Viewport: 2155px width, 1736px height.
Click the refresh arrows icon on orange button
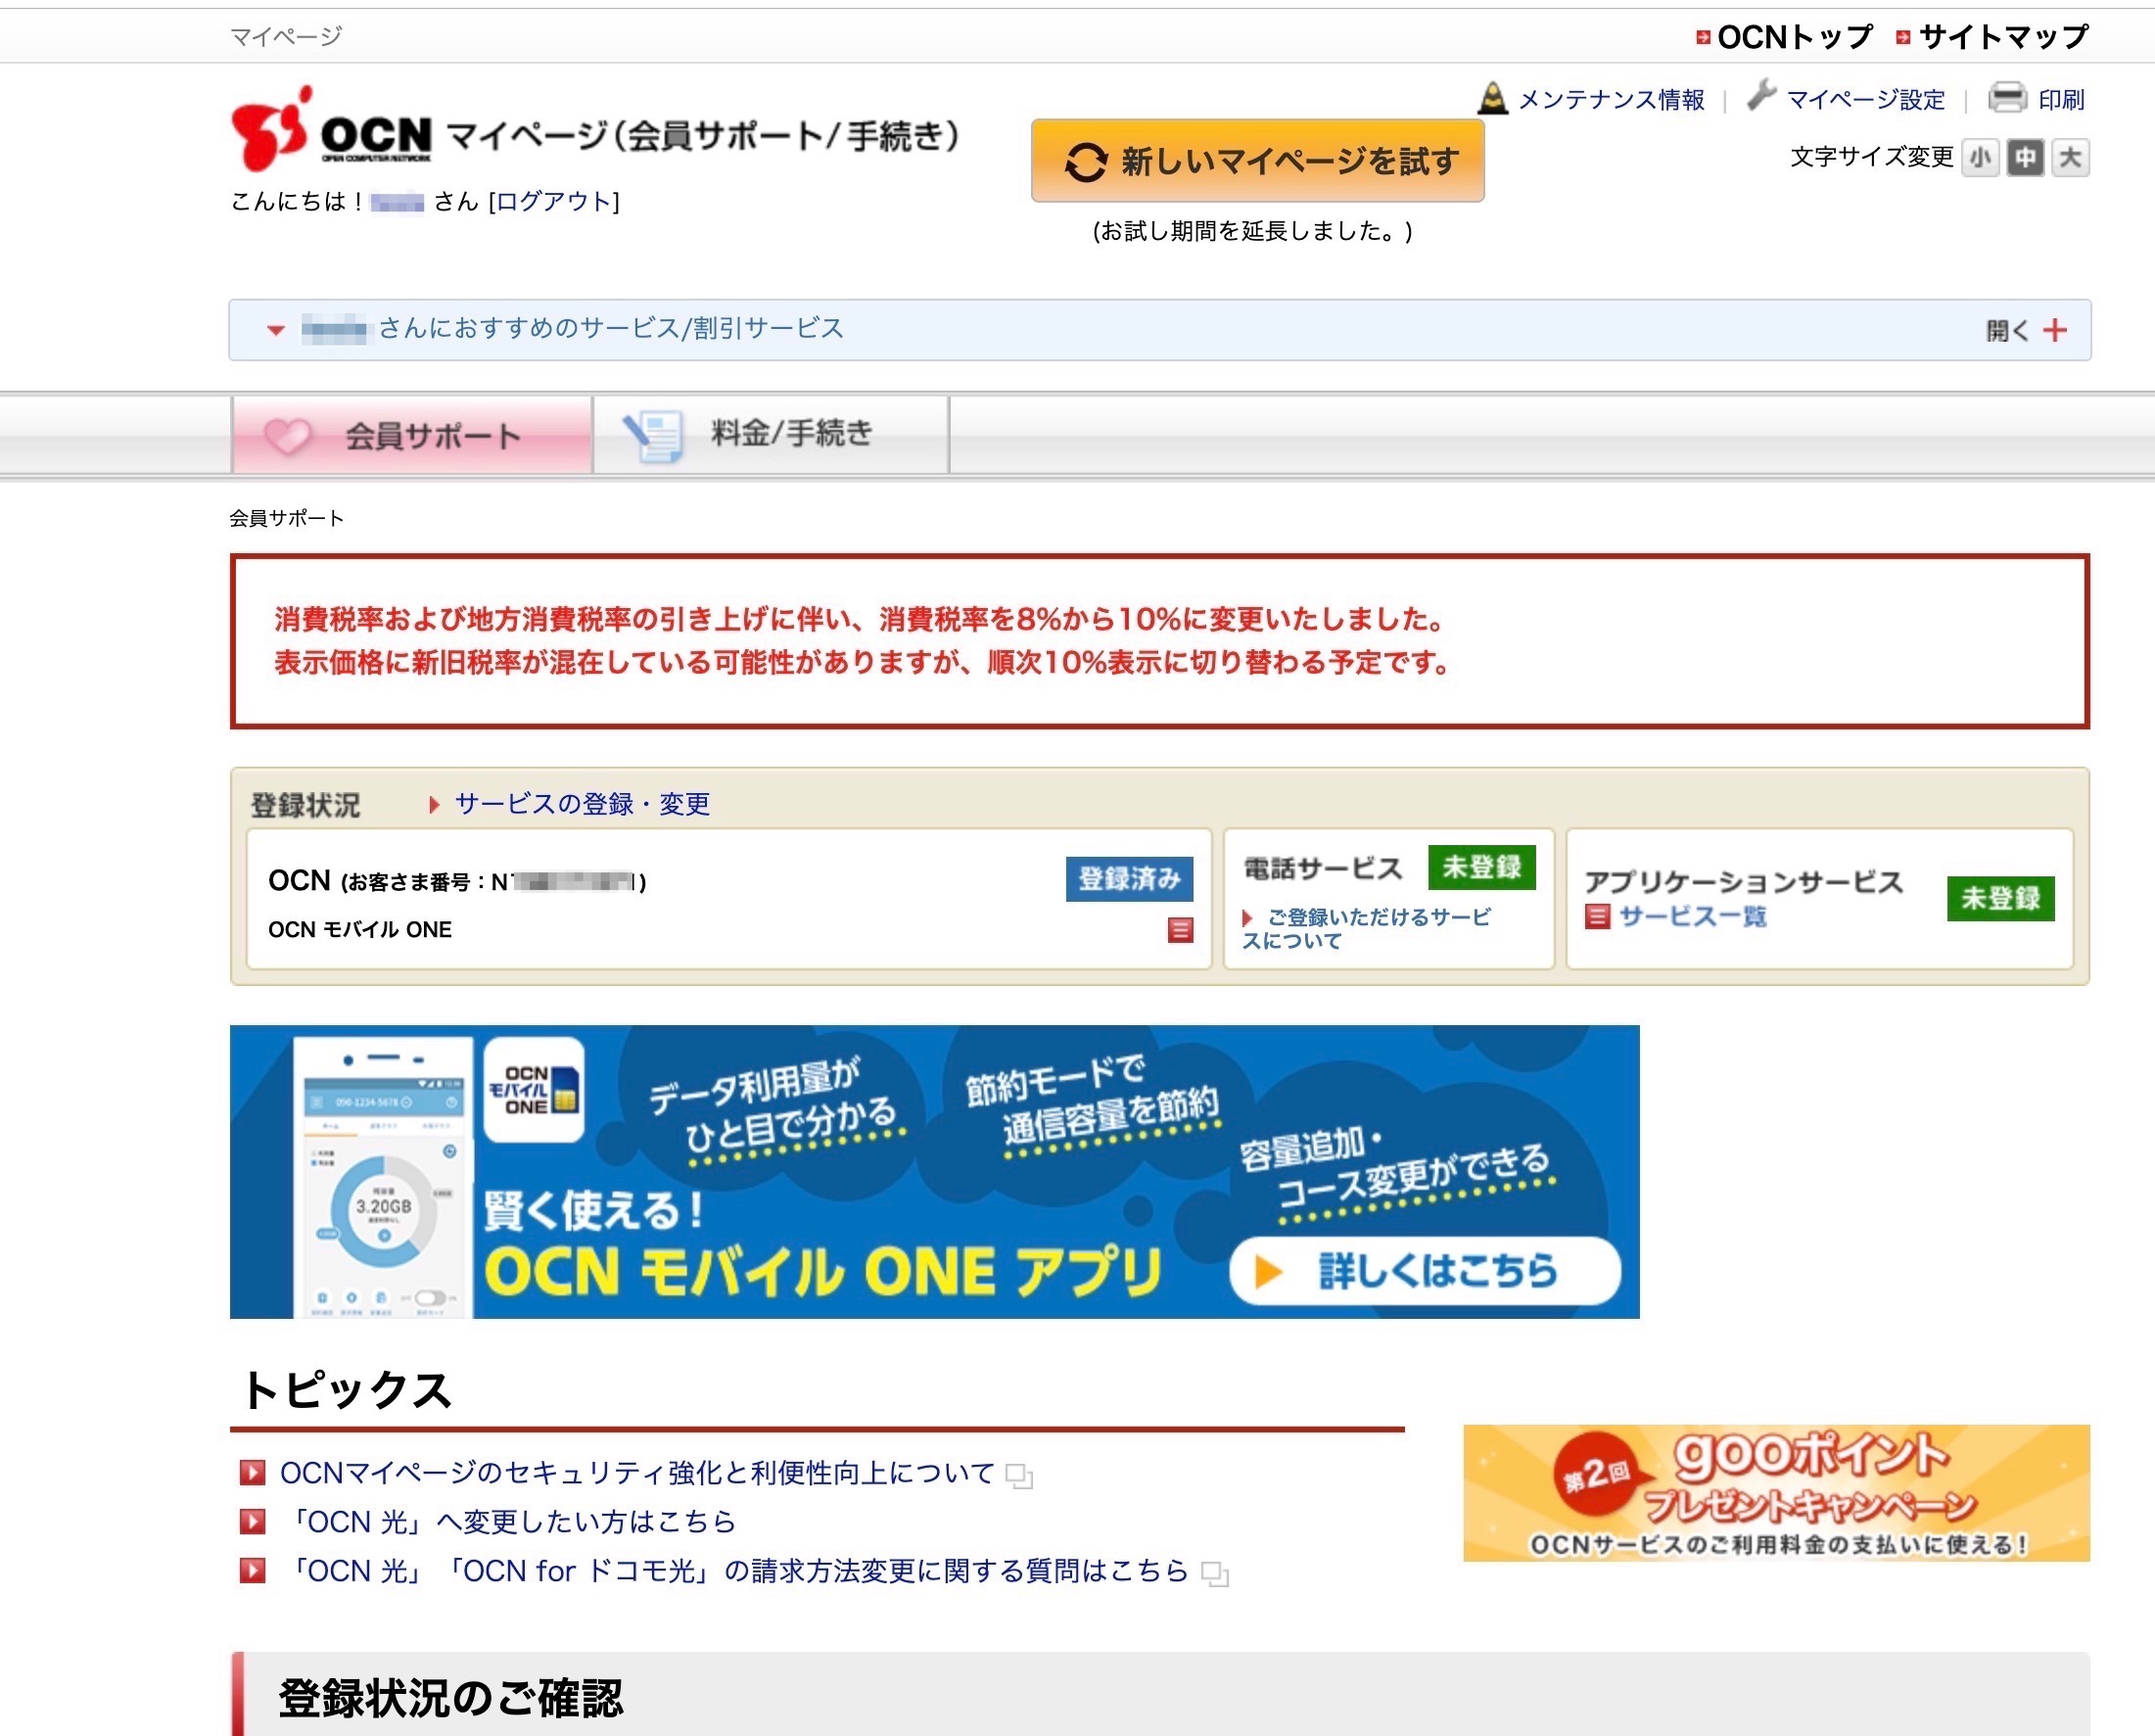[x=1085, y=162]
